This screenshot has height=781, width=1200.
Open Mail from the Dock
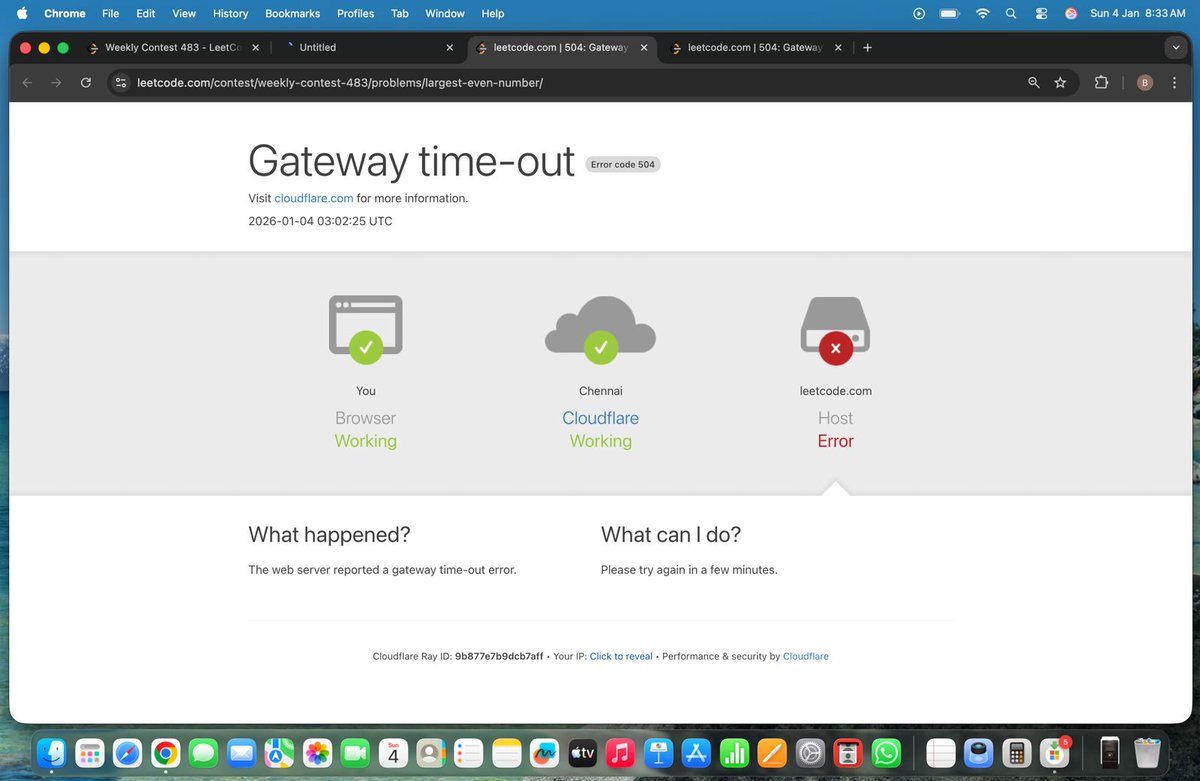click(x=242, y=752)
